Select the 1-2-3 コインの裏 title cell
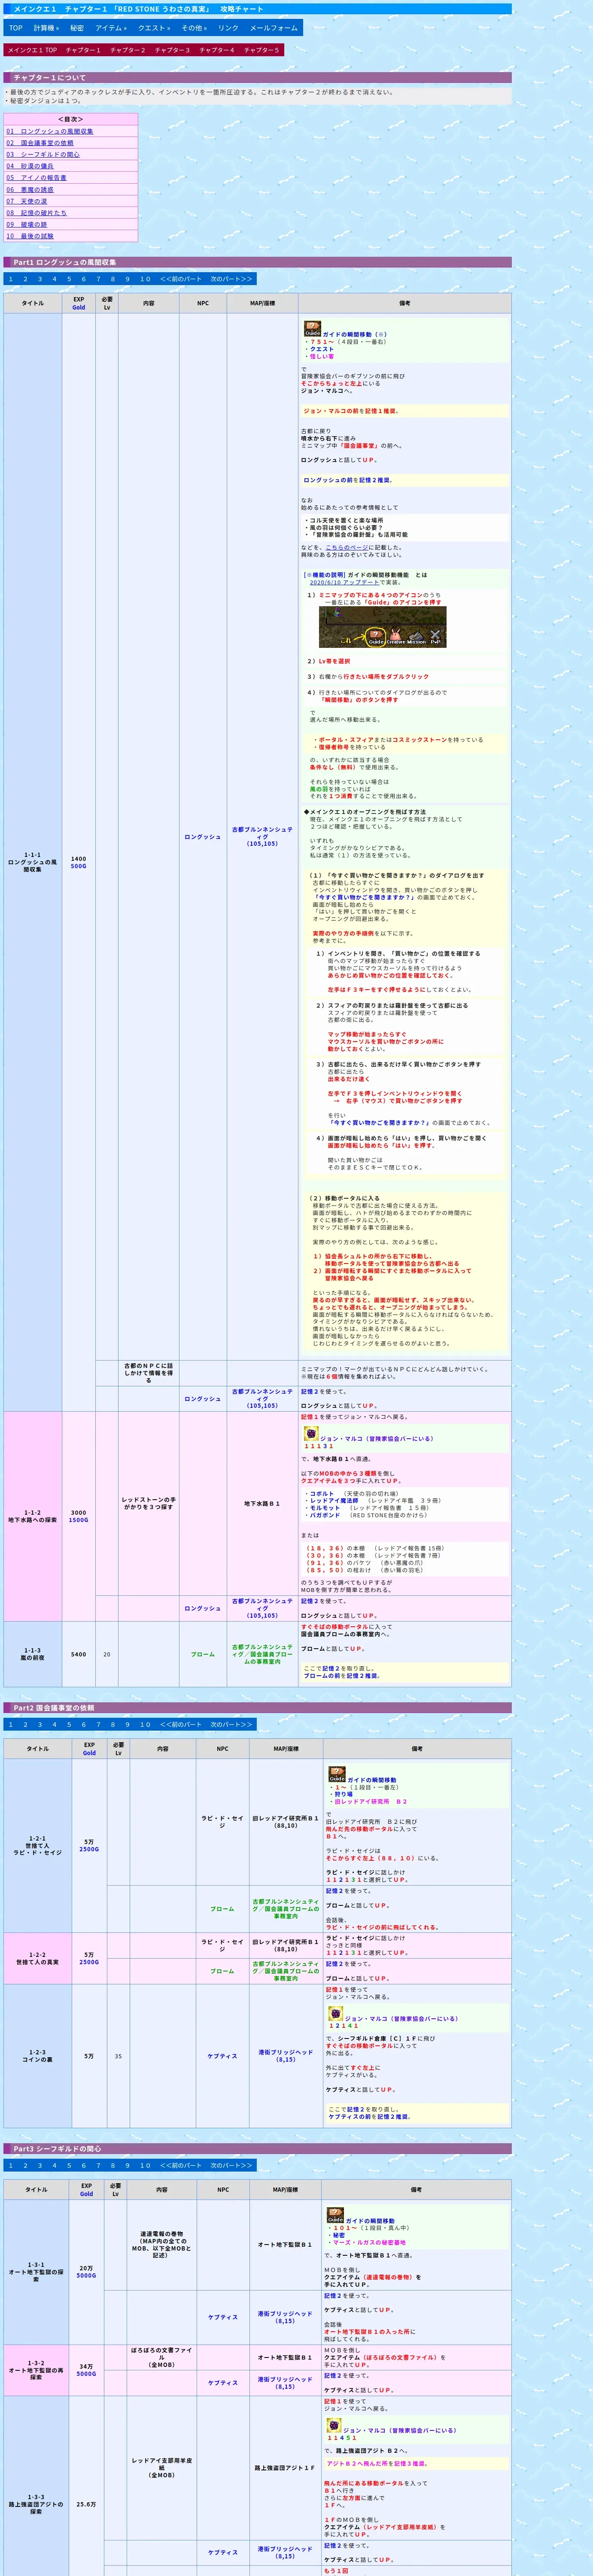 [x=37, y=2056]
